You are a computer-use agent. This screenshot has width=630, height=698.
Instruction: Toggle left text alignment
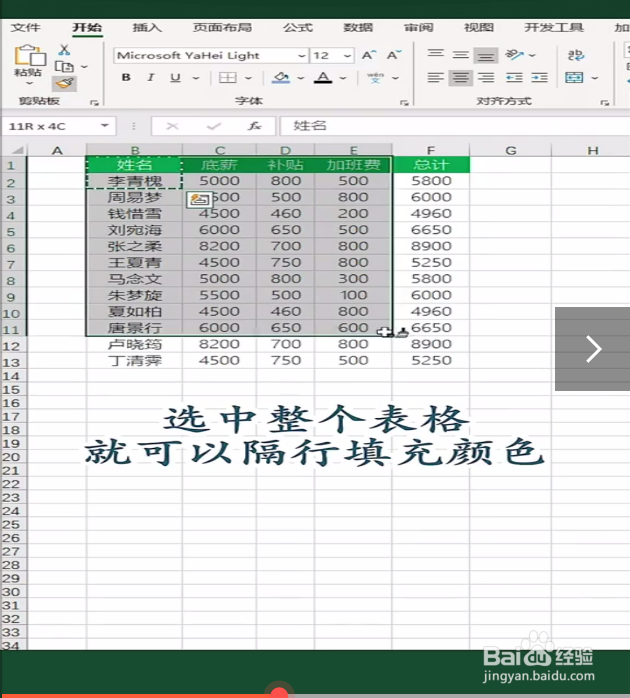[435, 78]
